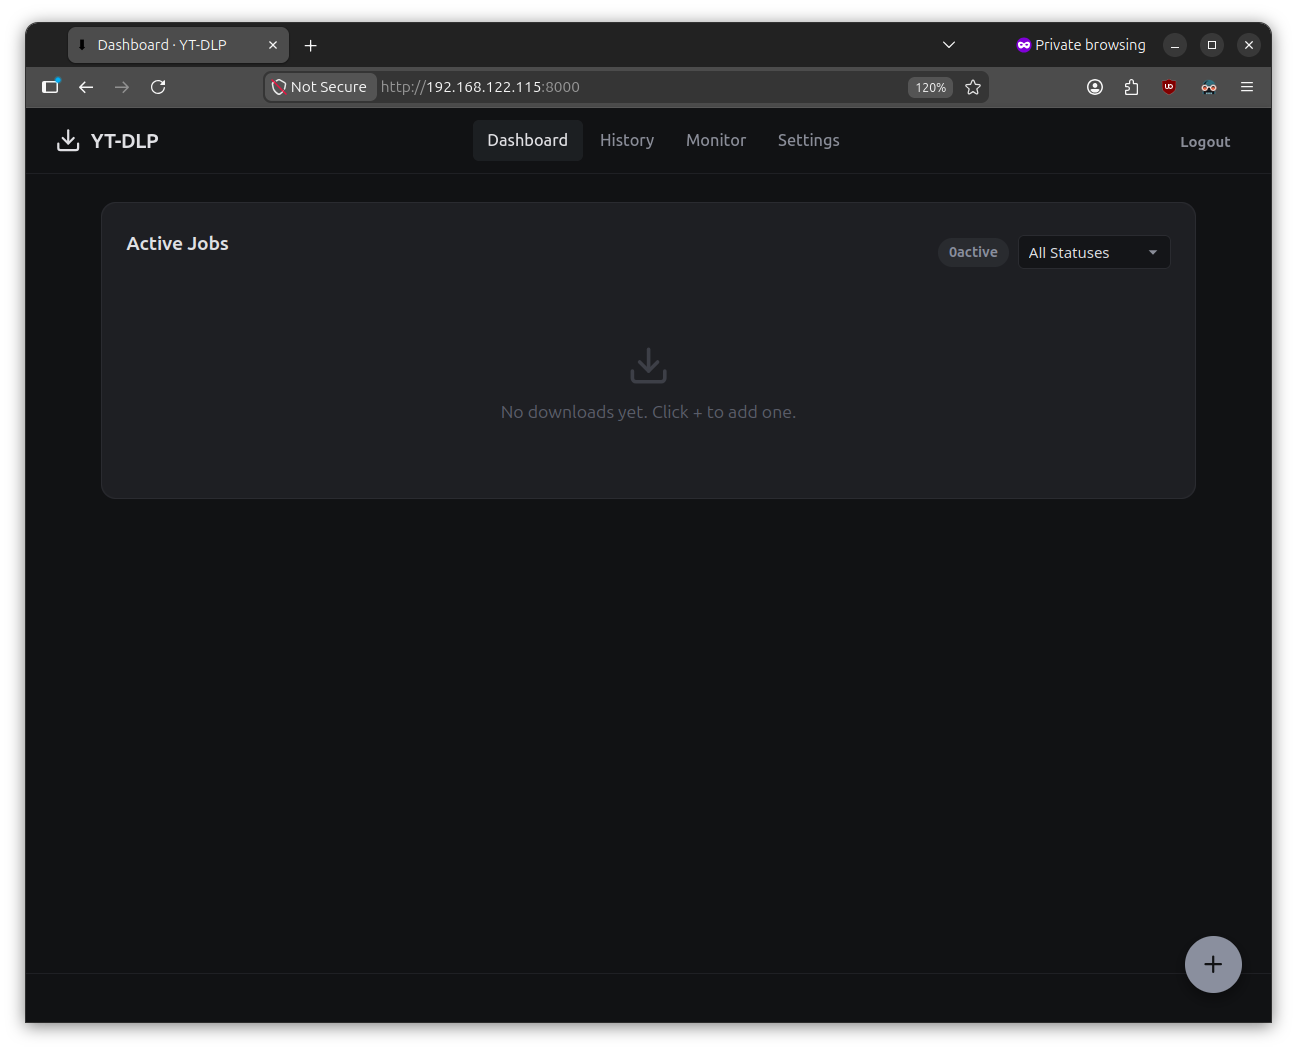The height and width of the screenshot is (1051, 1297).
Task: Open the list all tabs chevron
Action: [949, 45]
